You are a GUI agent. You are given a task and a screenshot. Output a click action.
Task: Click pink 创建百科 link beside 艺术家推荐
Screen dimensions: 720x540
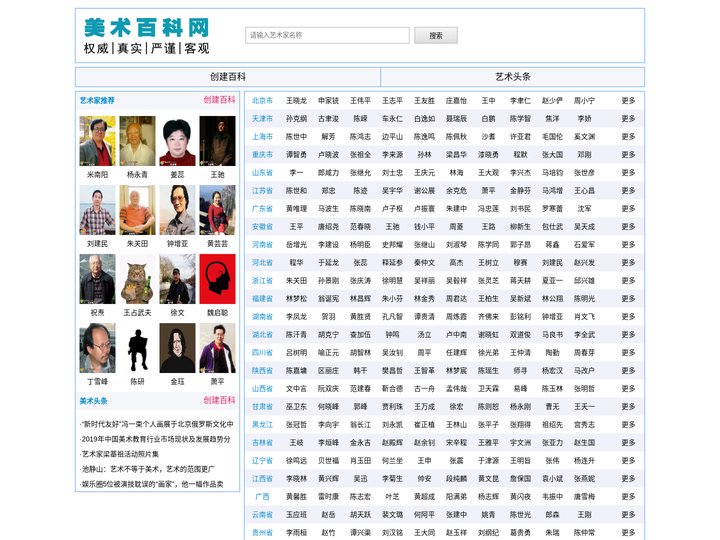pos(219,100)
